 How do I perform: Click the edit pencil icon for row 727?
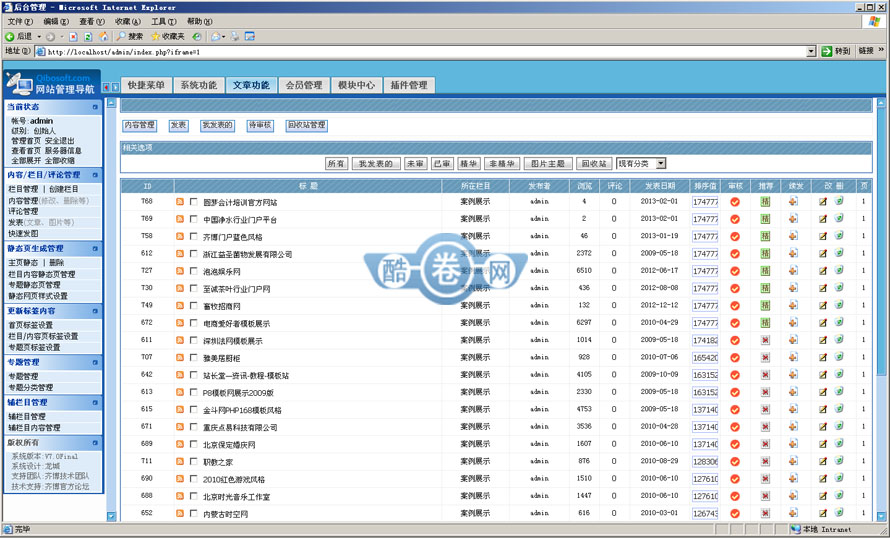pyautogui.click(x=823, y=271)
